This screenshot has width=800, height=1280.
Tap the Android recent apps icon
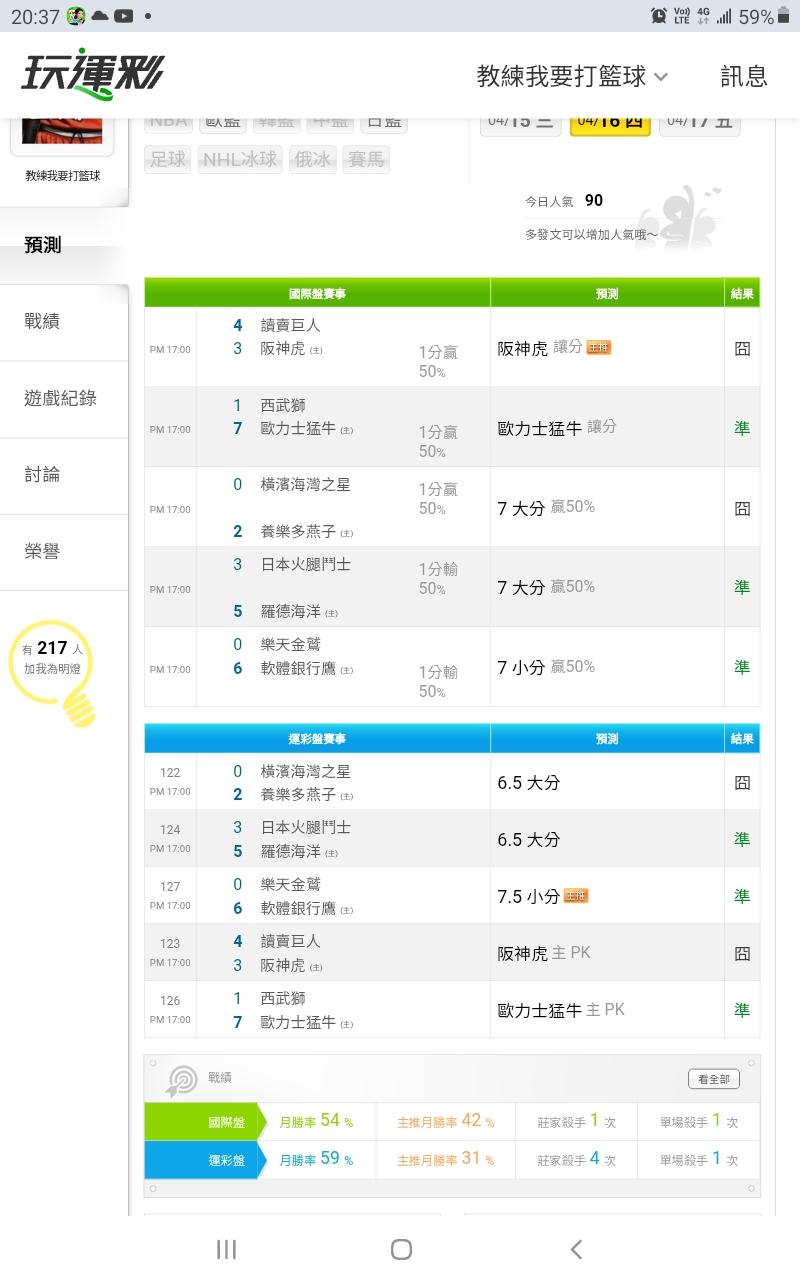click(x=227, y=1249)
